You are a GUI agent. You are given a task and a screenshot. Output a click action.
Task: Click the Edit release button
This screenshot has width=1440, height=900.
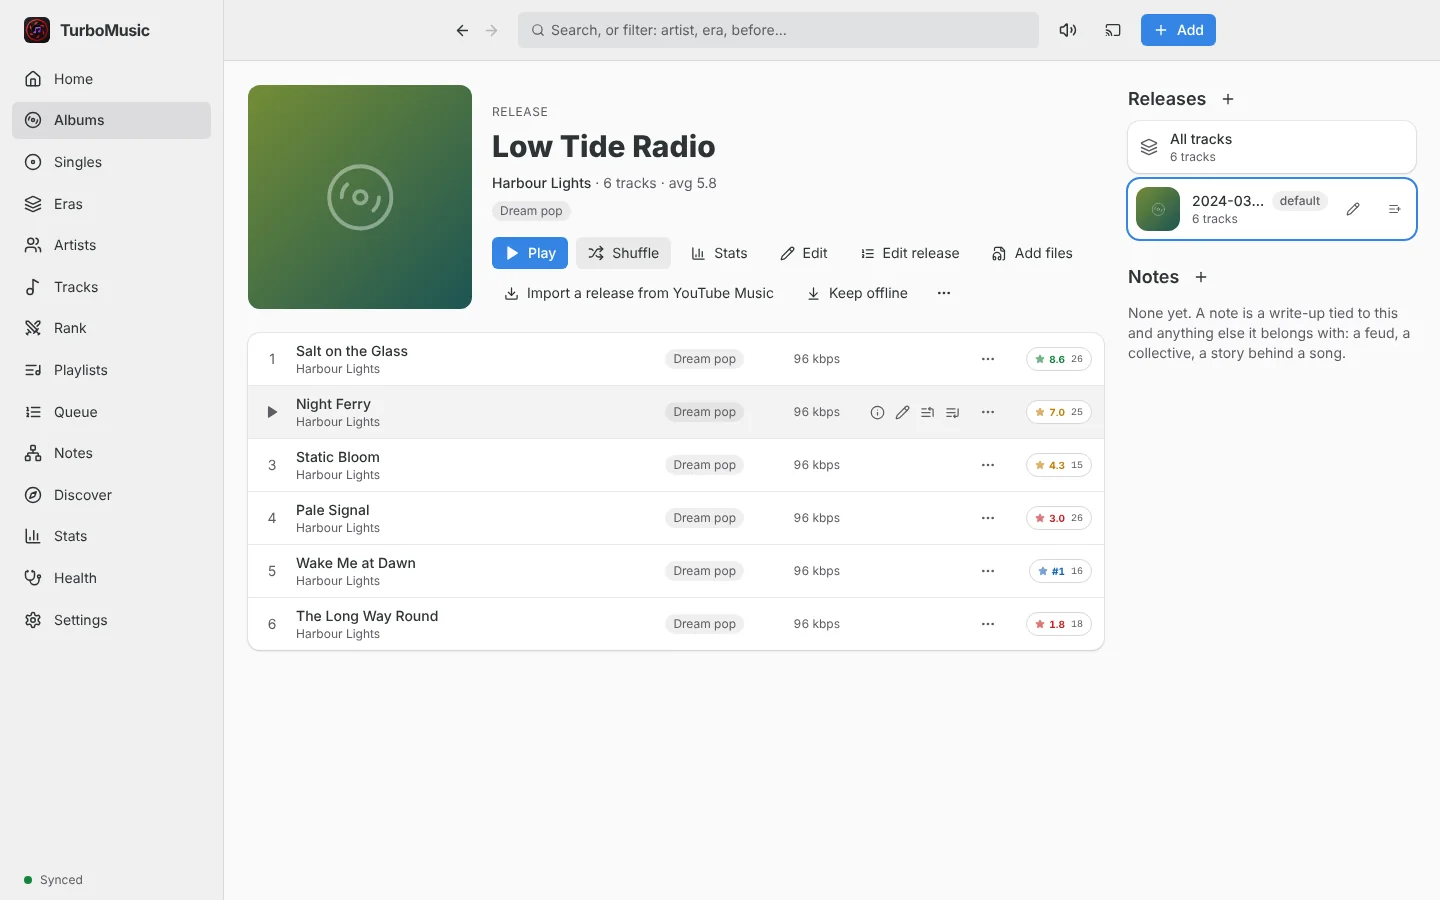coord(910,253)
